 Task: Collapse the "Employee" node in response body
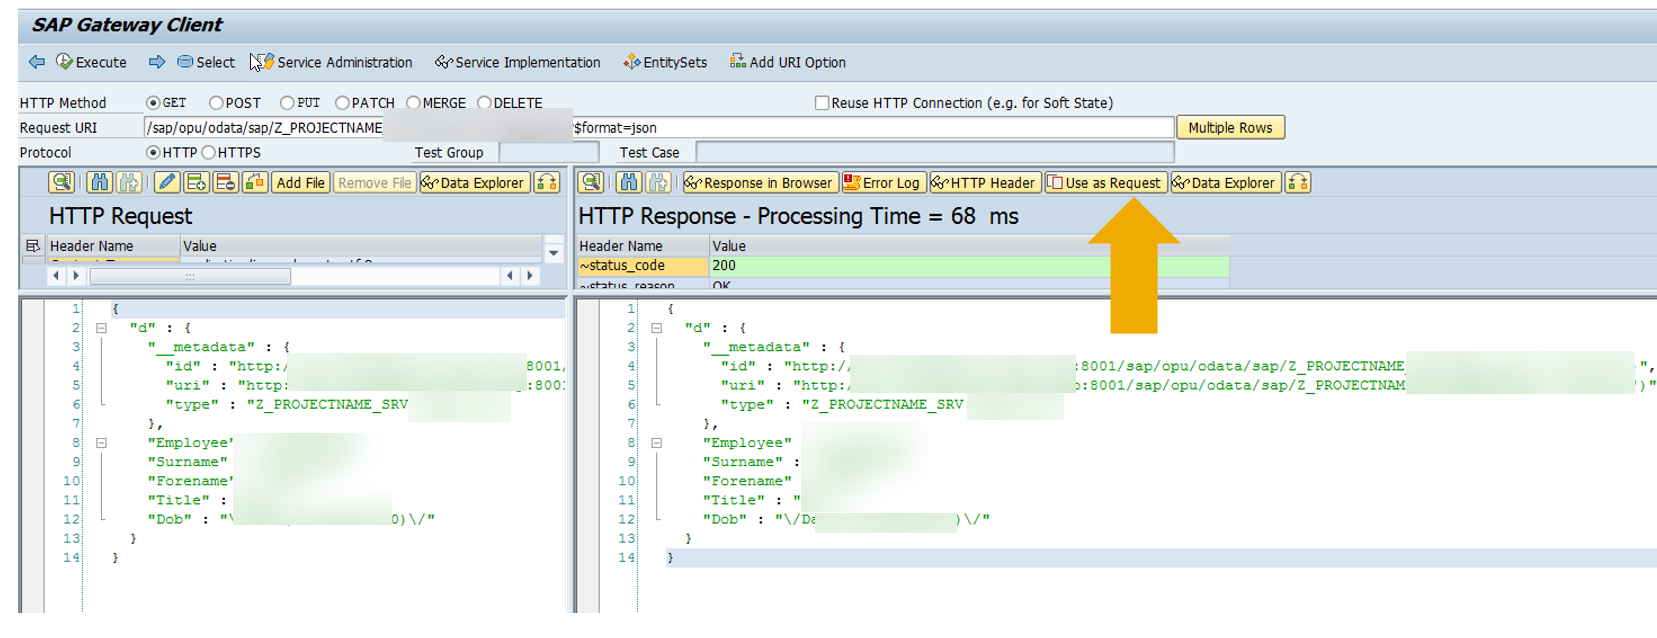pos(656,443)
